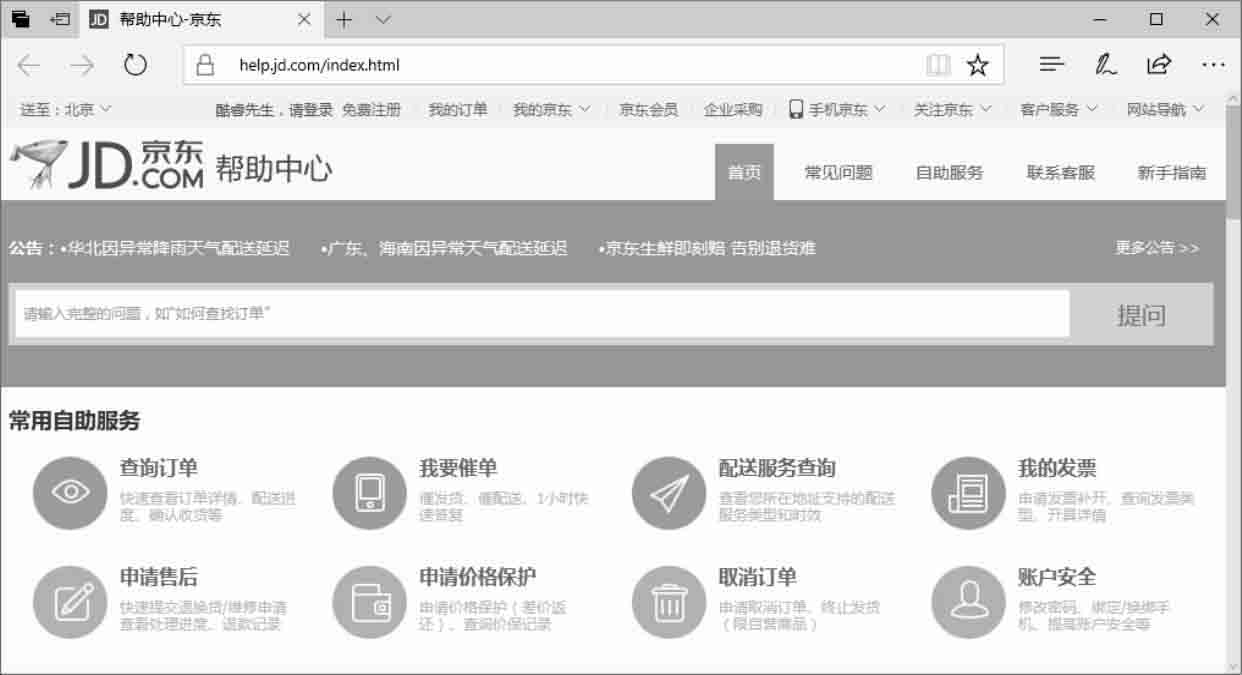
Task: Click the eye icon for 查询订单
Action: coord(70,493)
